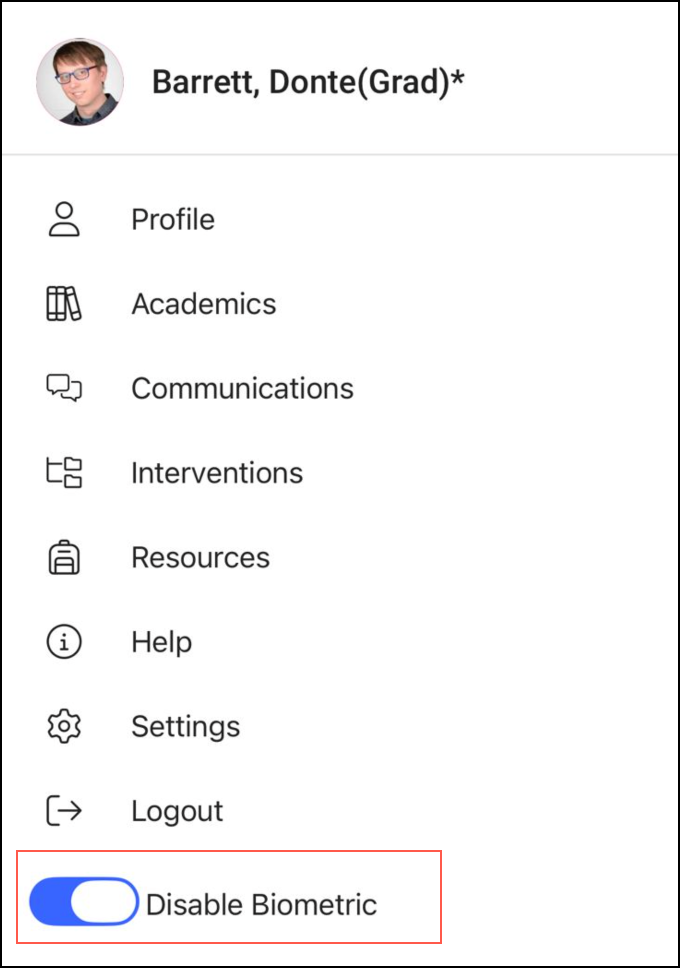Select the Help text label

(x=161, y=642)
